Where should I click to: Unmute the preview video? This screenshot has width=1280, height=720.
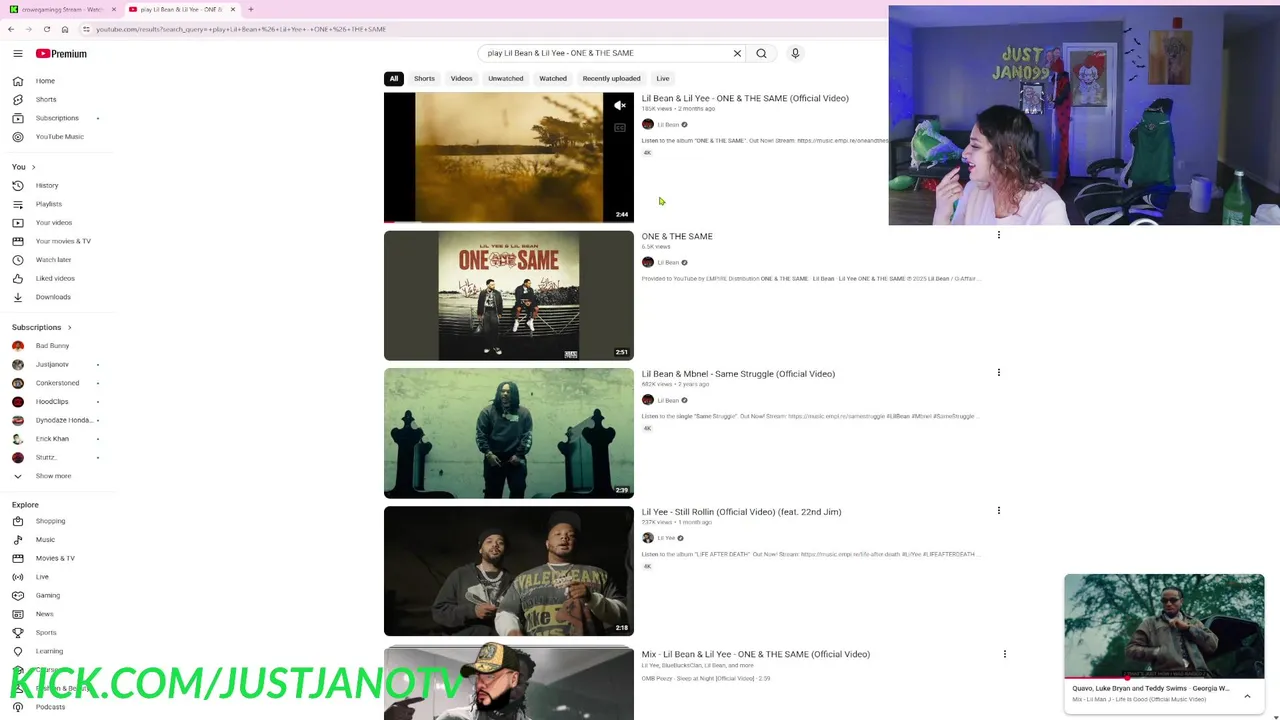point(620,105)
